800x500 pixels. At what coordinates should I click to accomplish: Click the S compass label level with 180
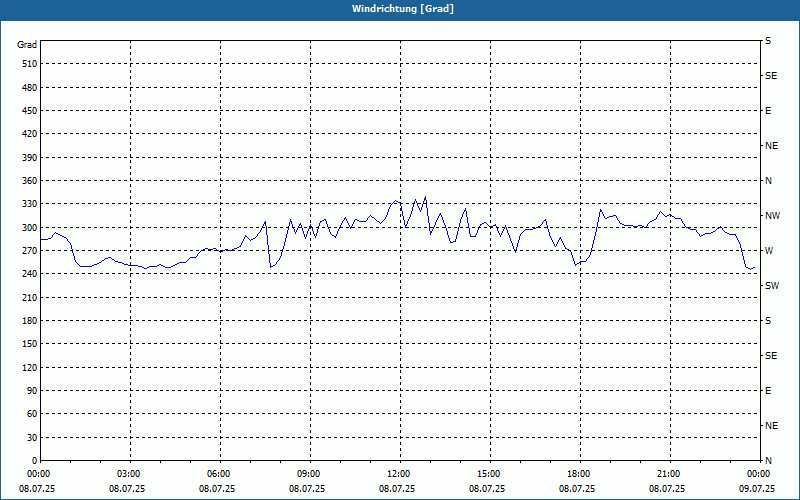click(768, 321)
